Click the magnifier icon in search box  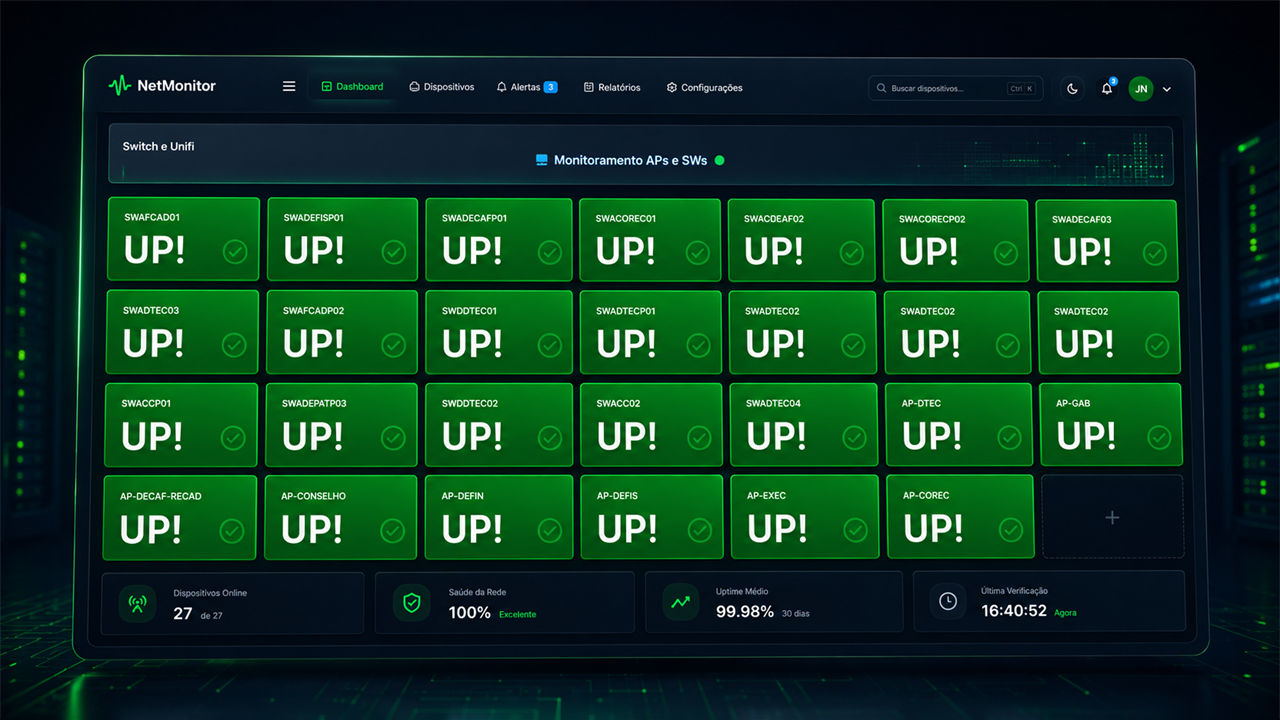881,88
